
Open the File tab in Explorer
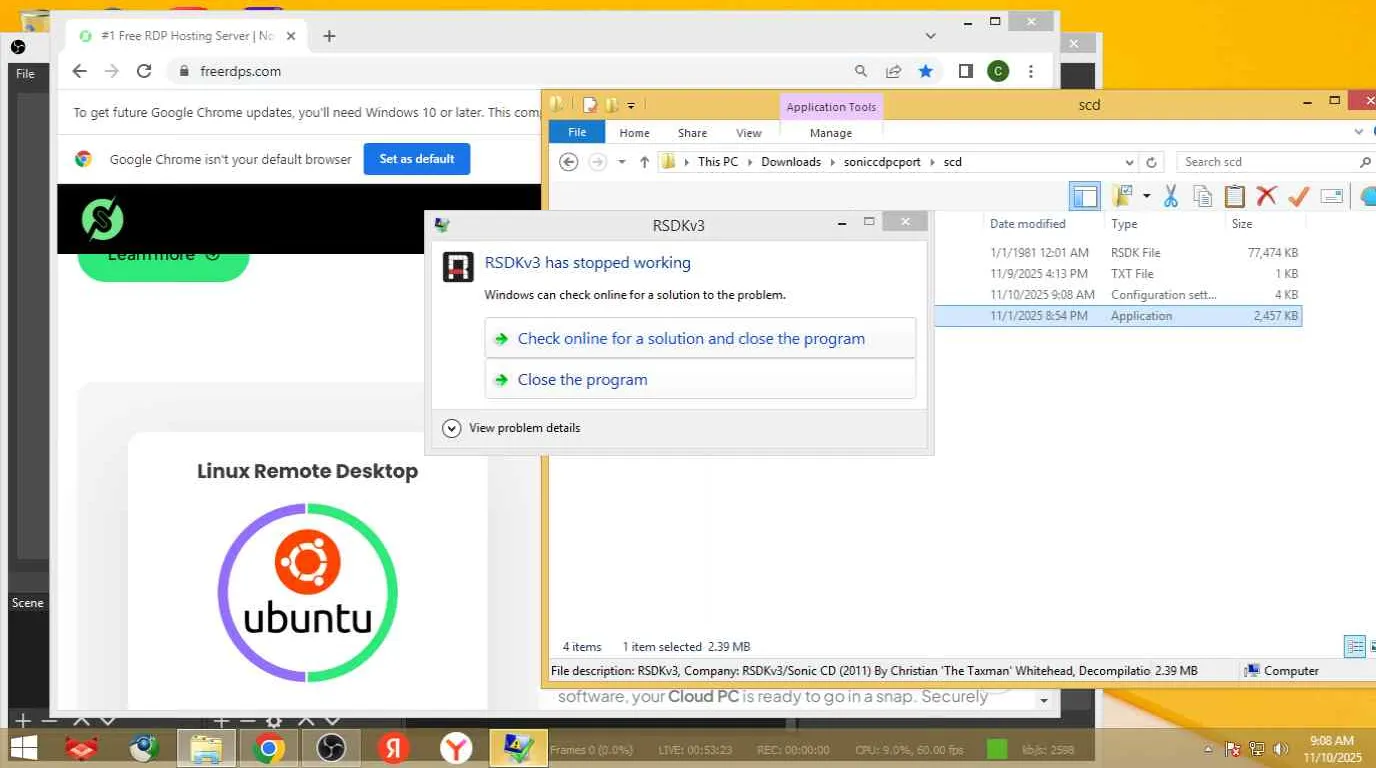(577, 132)
